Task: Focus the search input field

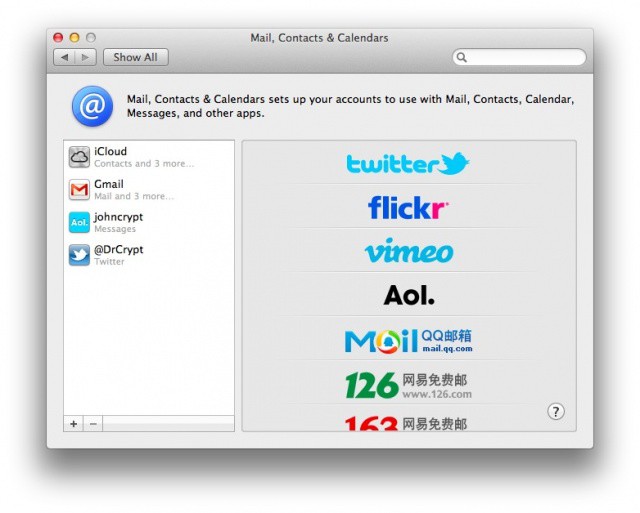Action: click(x=519, y=57)
